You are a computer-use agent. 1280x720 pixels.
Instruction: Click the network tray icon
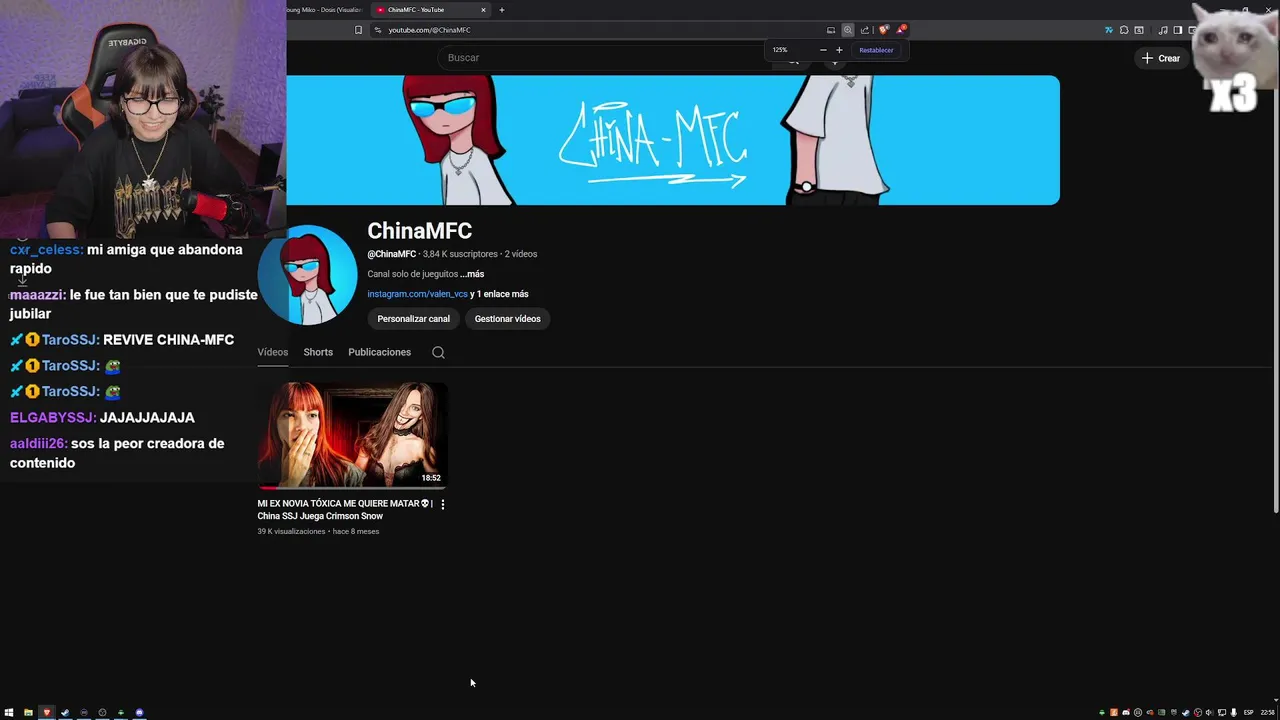(1222, 712)
